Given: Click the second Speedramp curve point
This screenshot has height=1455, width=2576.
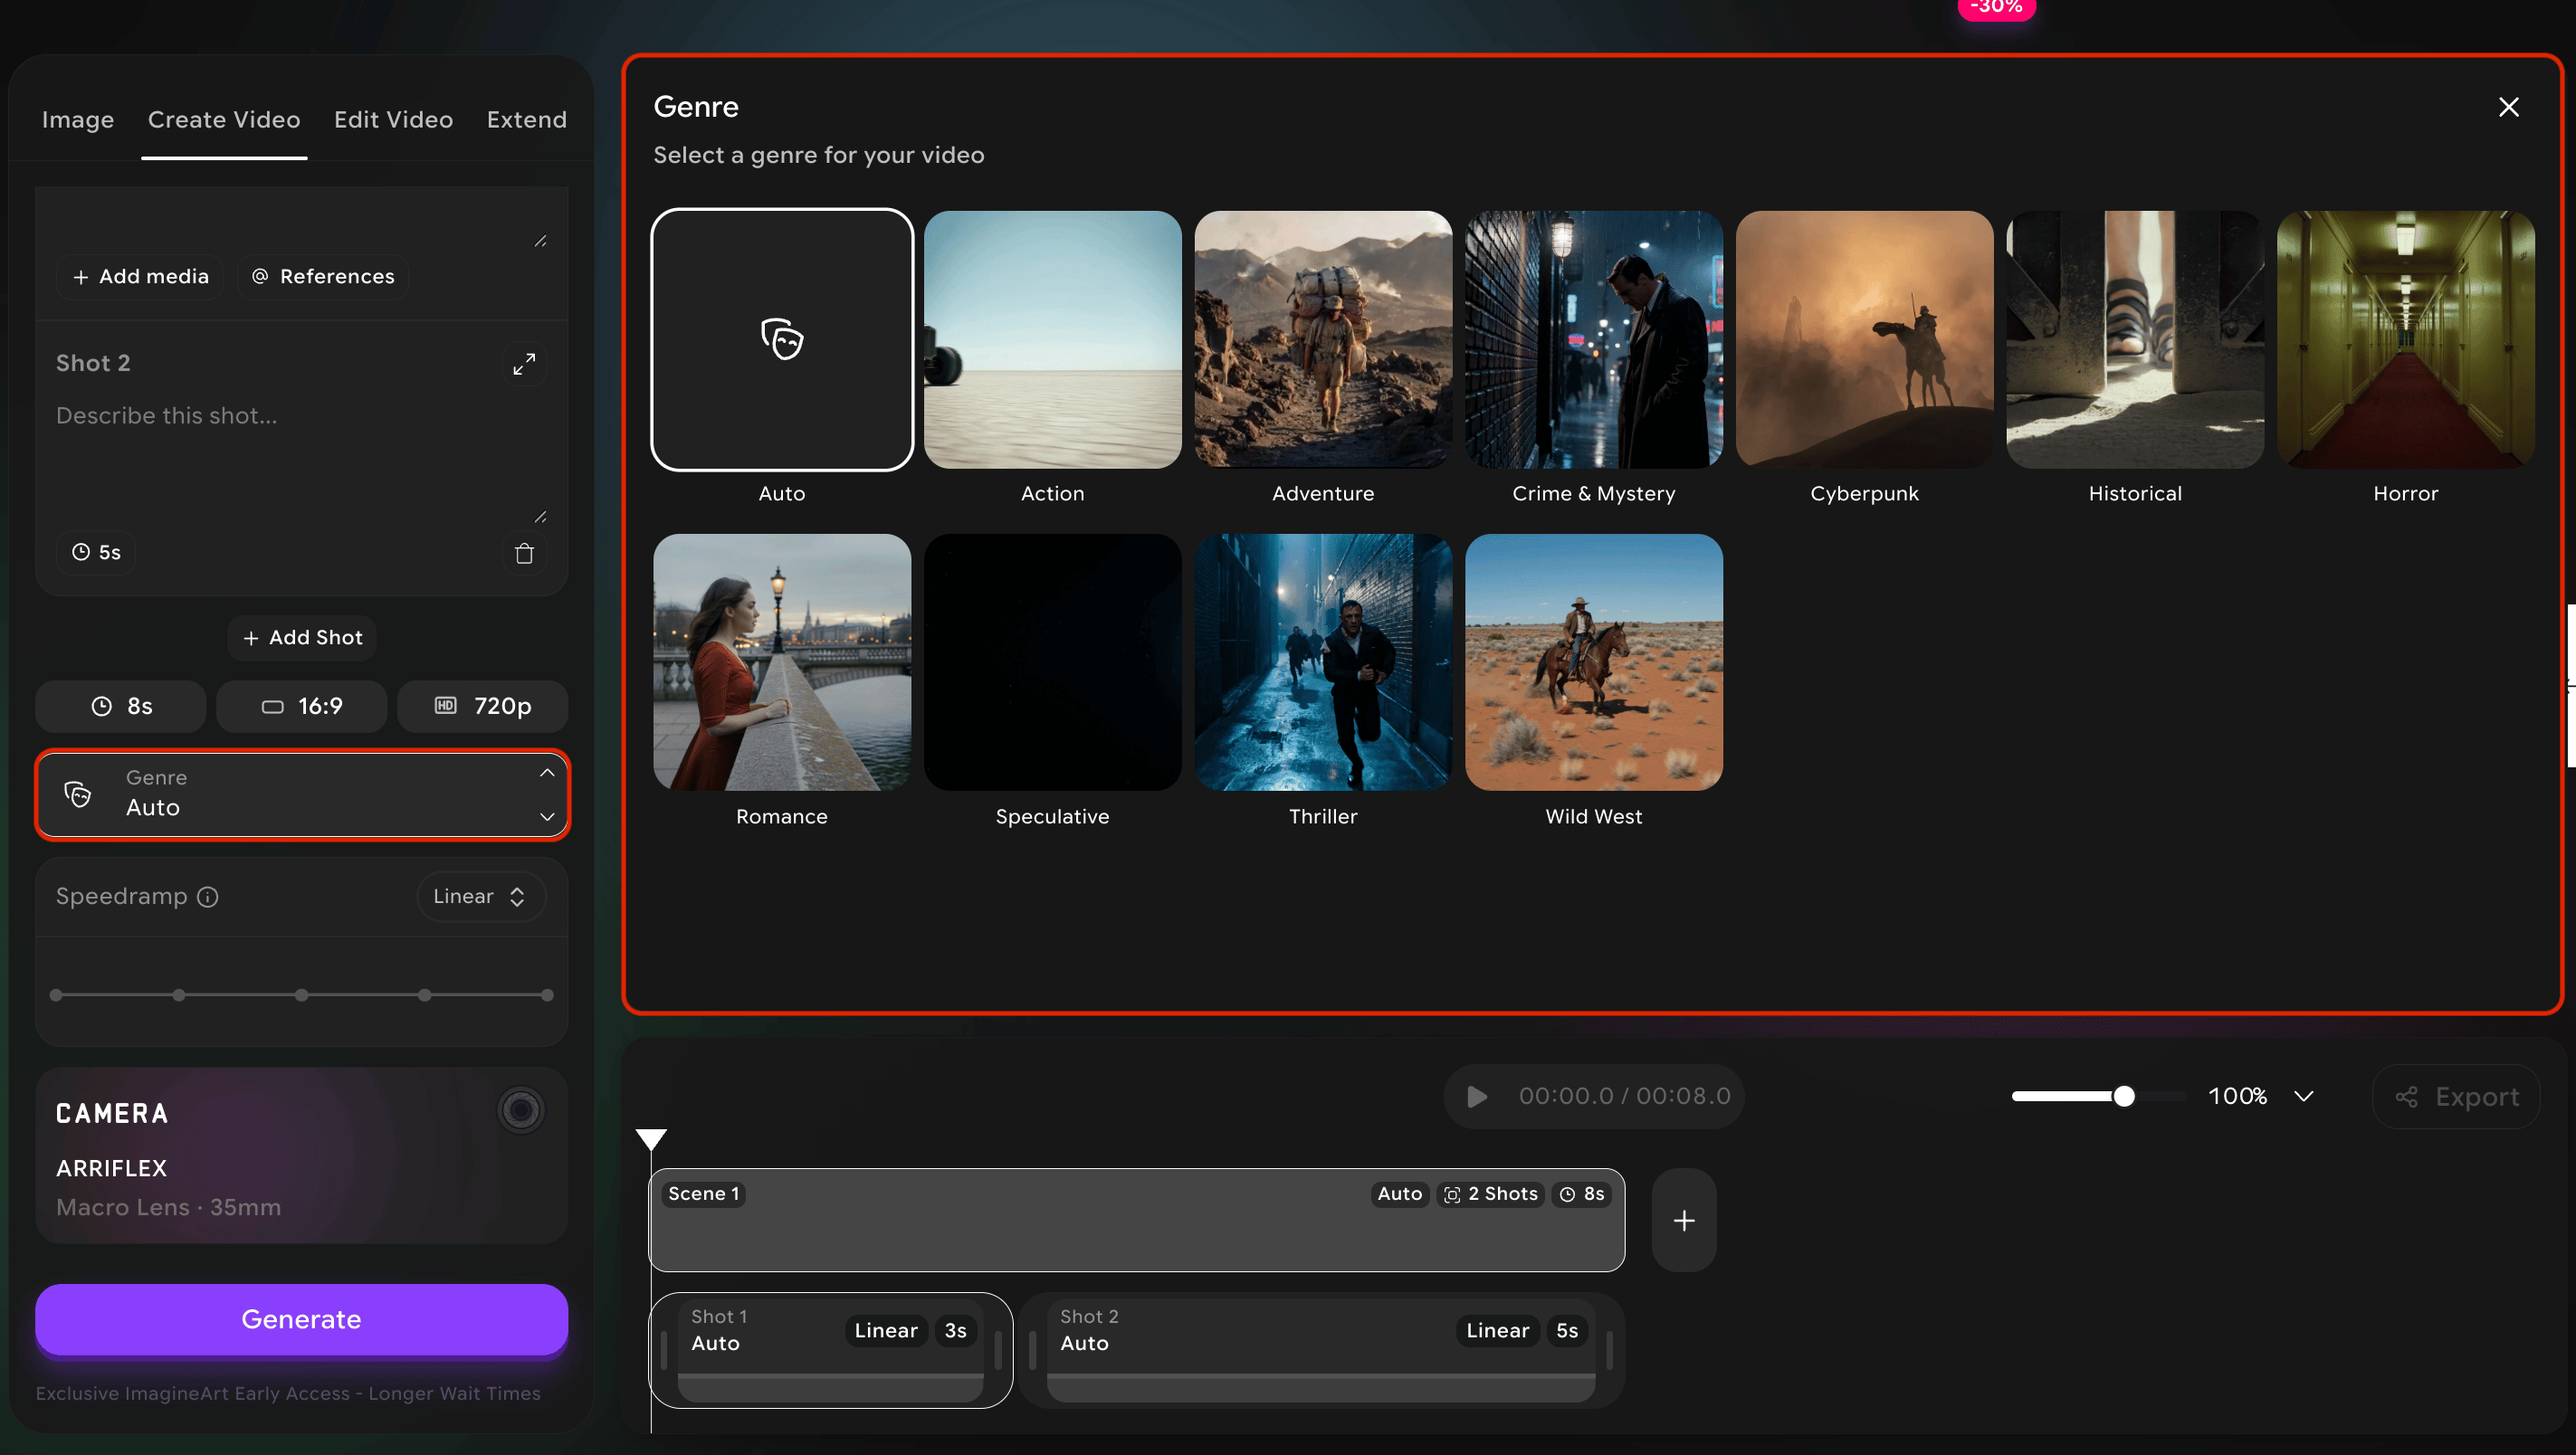Looking at the screenshot, I should click(x=179, y=996).
